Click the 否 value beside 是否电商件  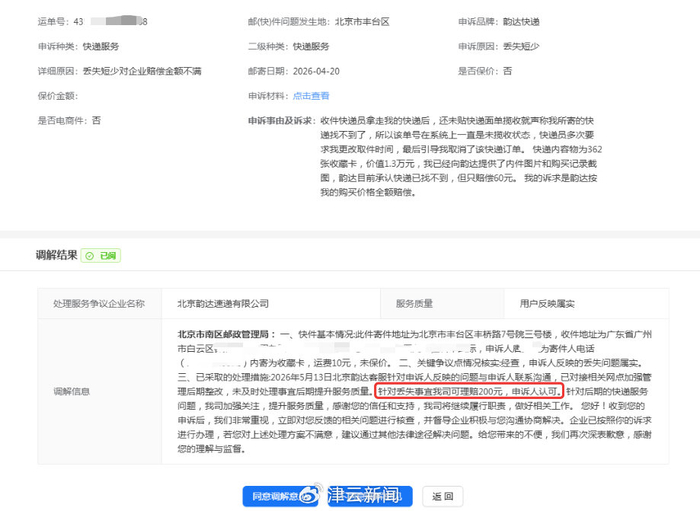(x=96, y=120)
